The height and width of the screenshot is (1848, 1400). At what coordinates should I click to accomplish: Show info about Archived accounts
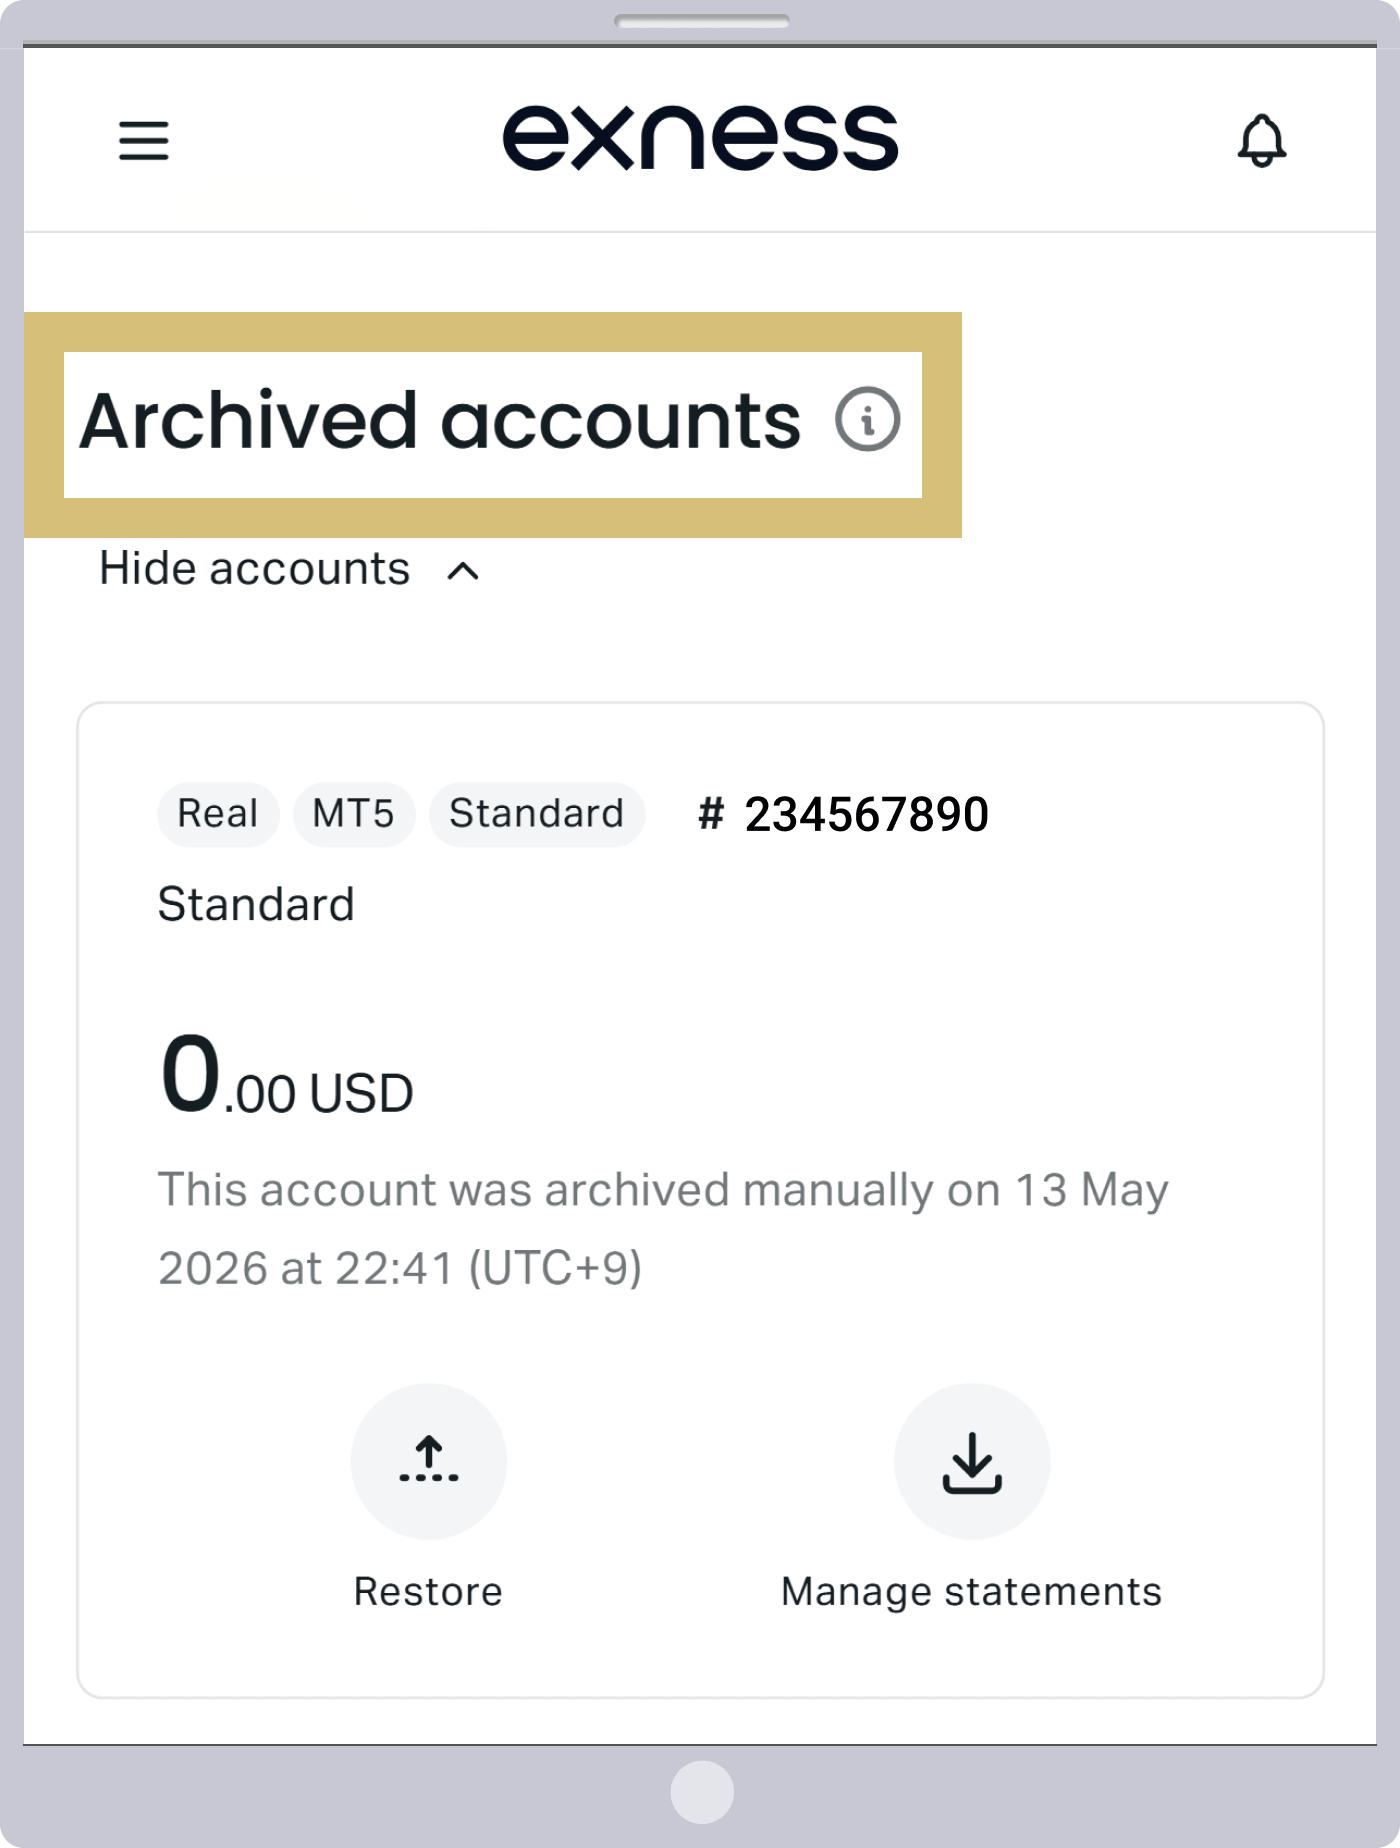click(867, 419)
